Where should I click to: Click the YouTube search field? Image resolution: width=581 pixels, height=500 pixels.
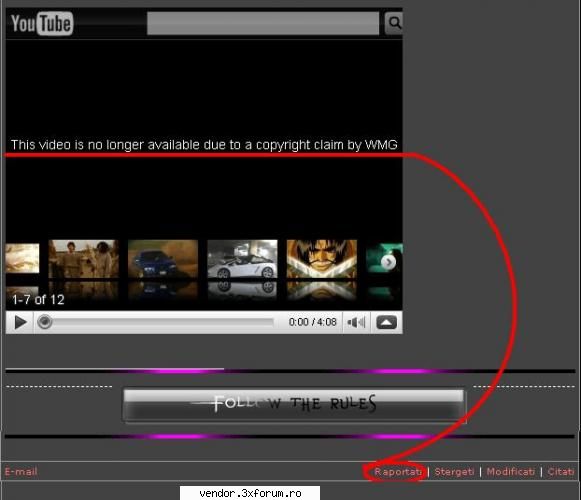[x=263, y=23]
